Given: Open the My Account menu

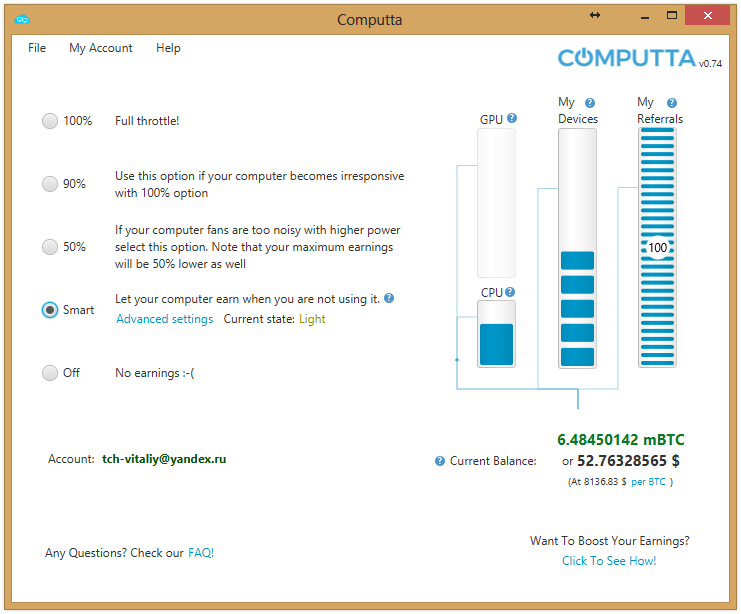Looking at the screenshot, I should coord(101,48).
